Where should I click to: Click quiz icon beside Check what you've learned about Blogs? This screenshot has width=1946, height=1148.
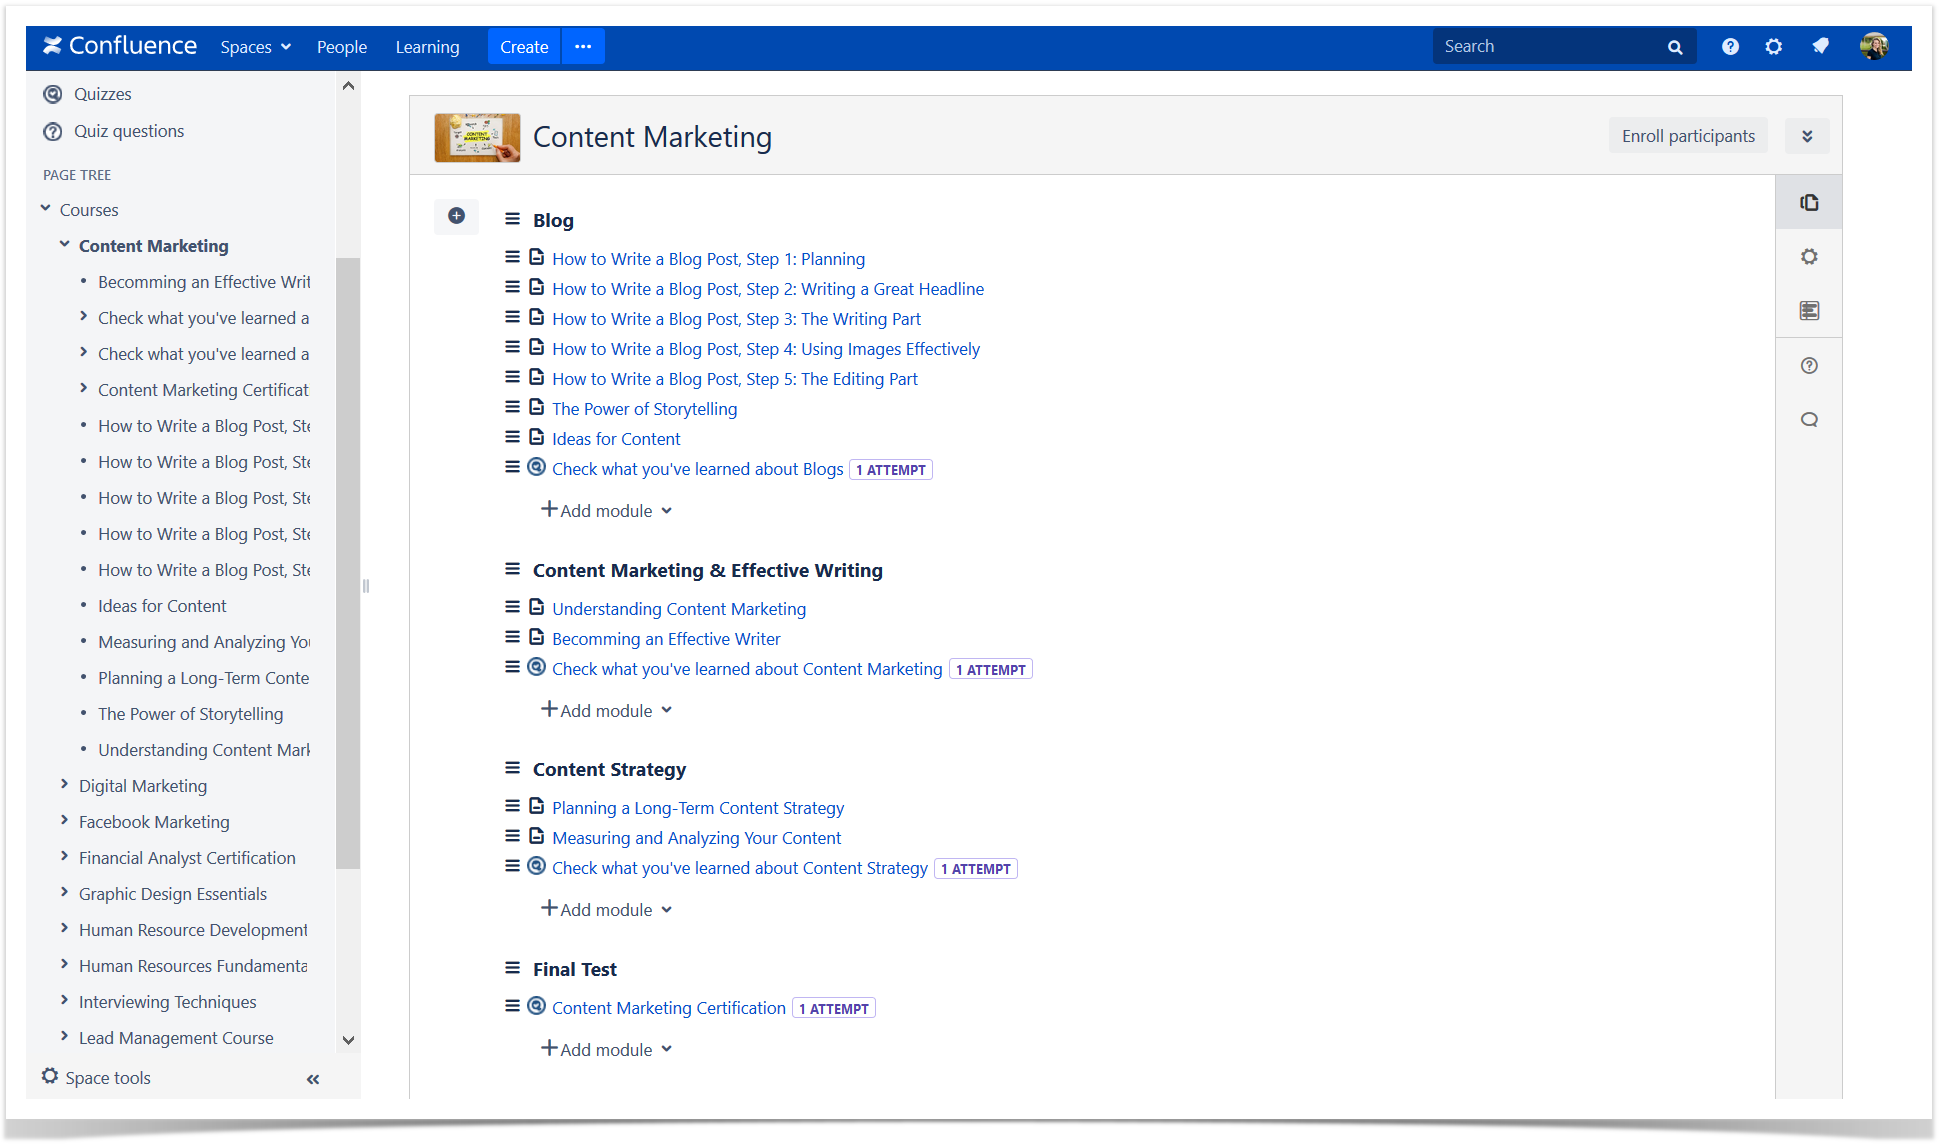pos(537,467)
